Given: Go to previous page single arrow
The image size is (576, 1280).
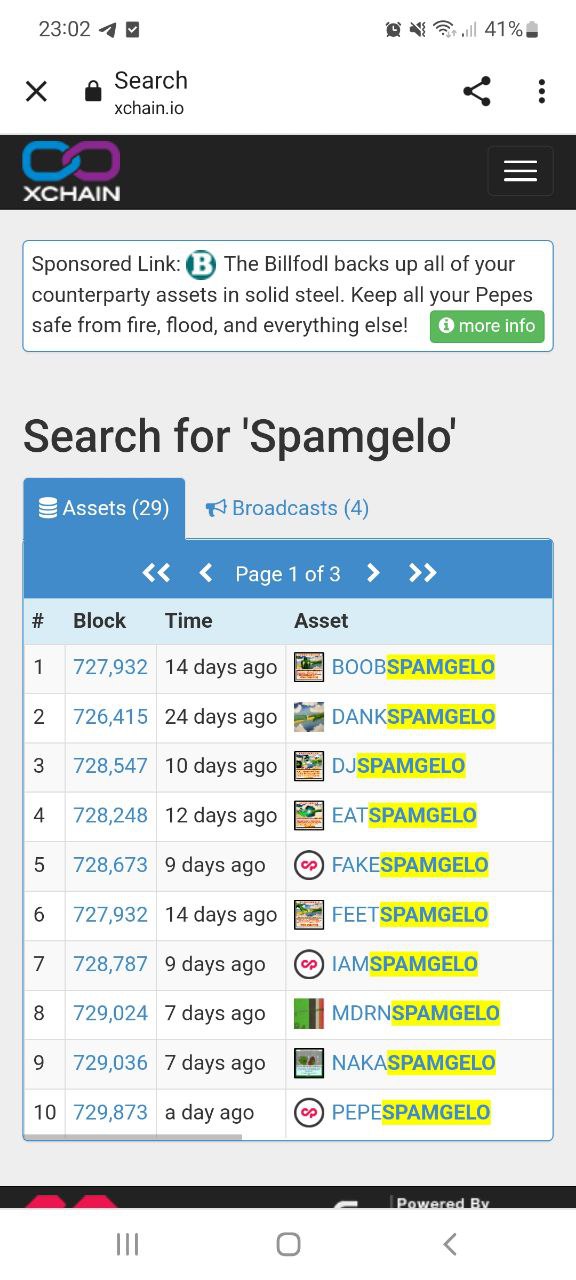Looking at the screenshot, I should point(206,573).
